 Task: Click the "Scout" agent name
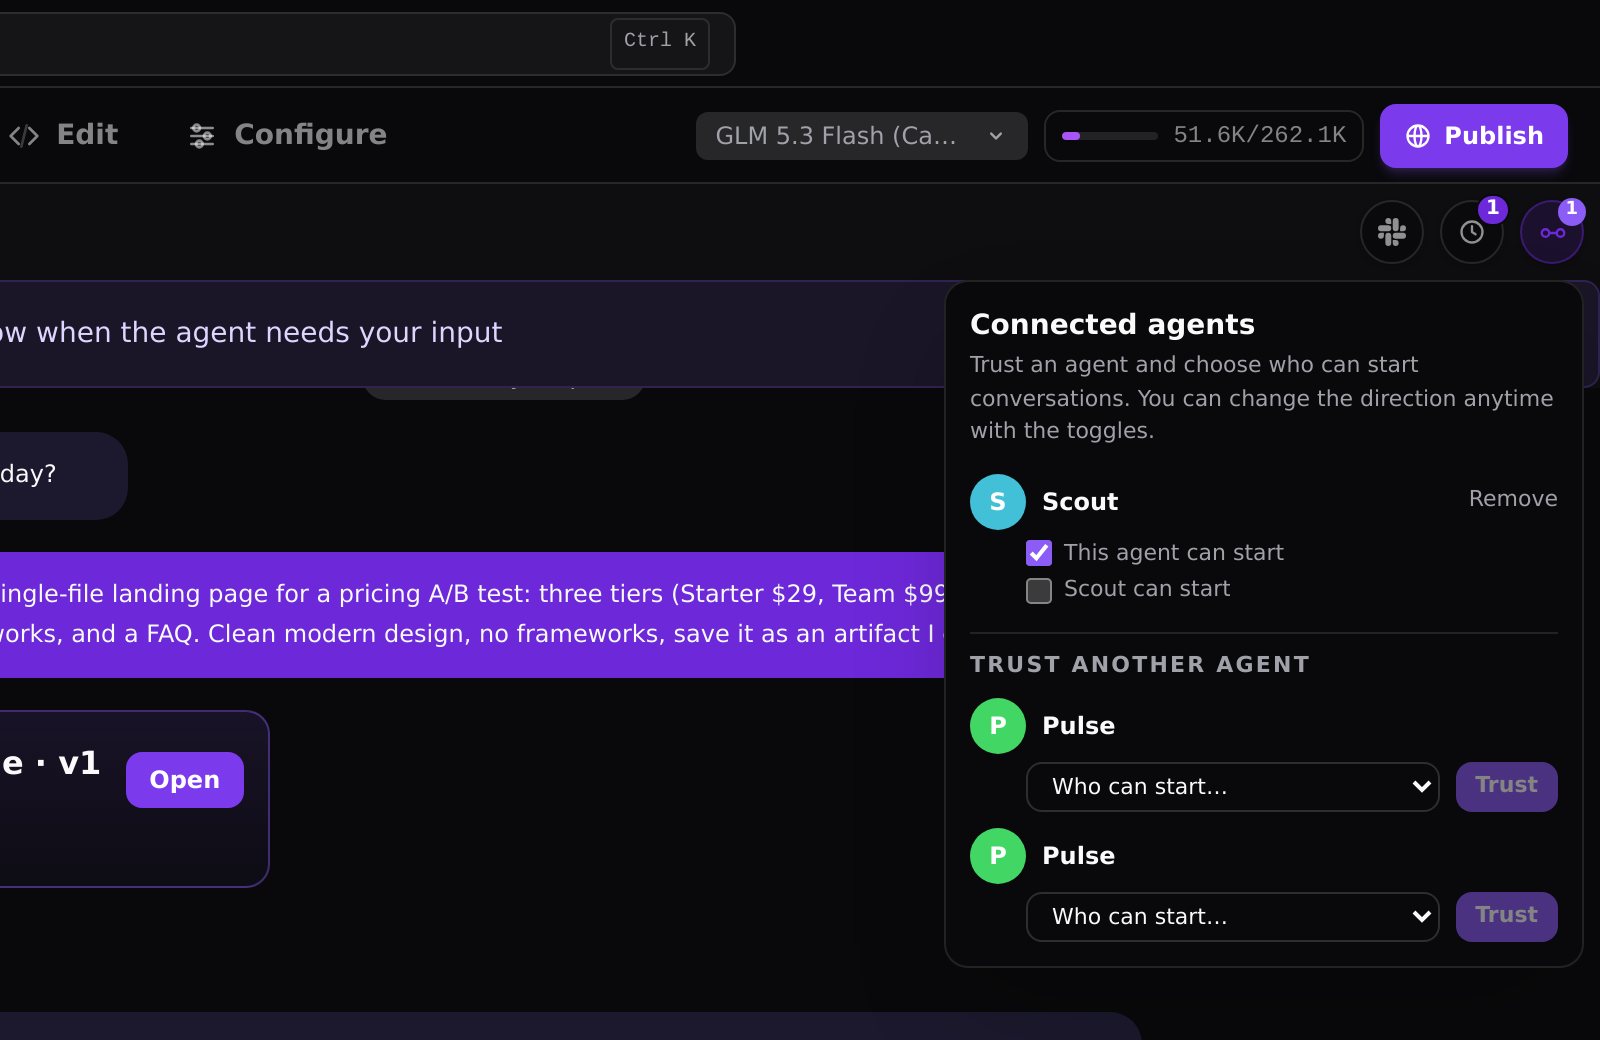(1080, 502)
